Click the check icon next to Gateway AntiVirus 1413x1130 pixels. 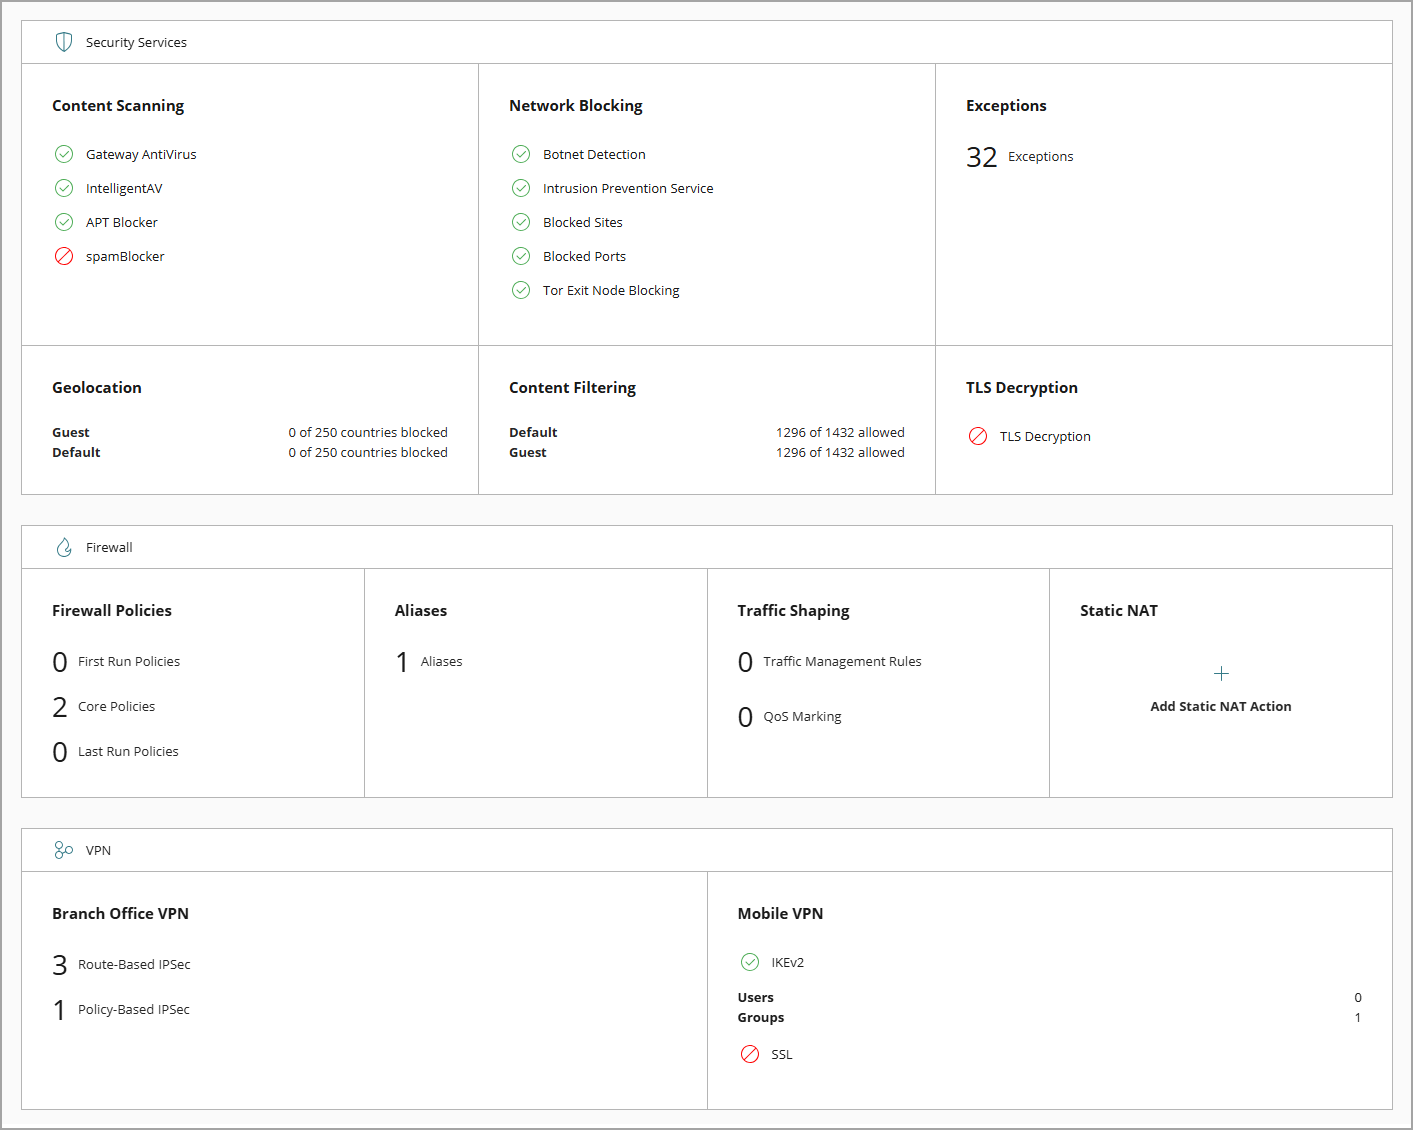pos(64,154)
